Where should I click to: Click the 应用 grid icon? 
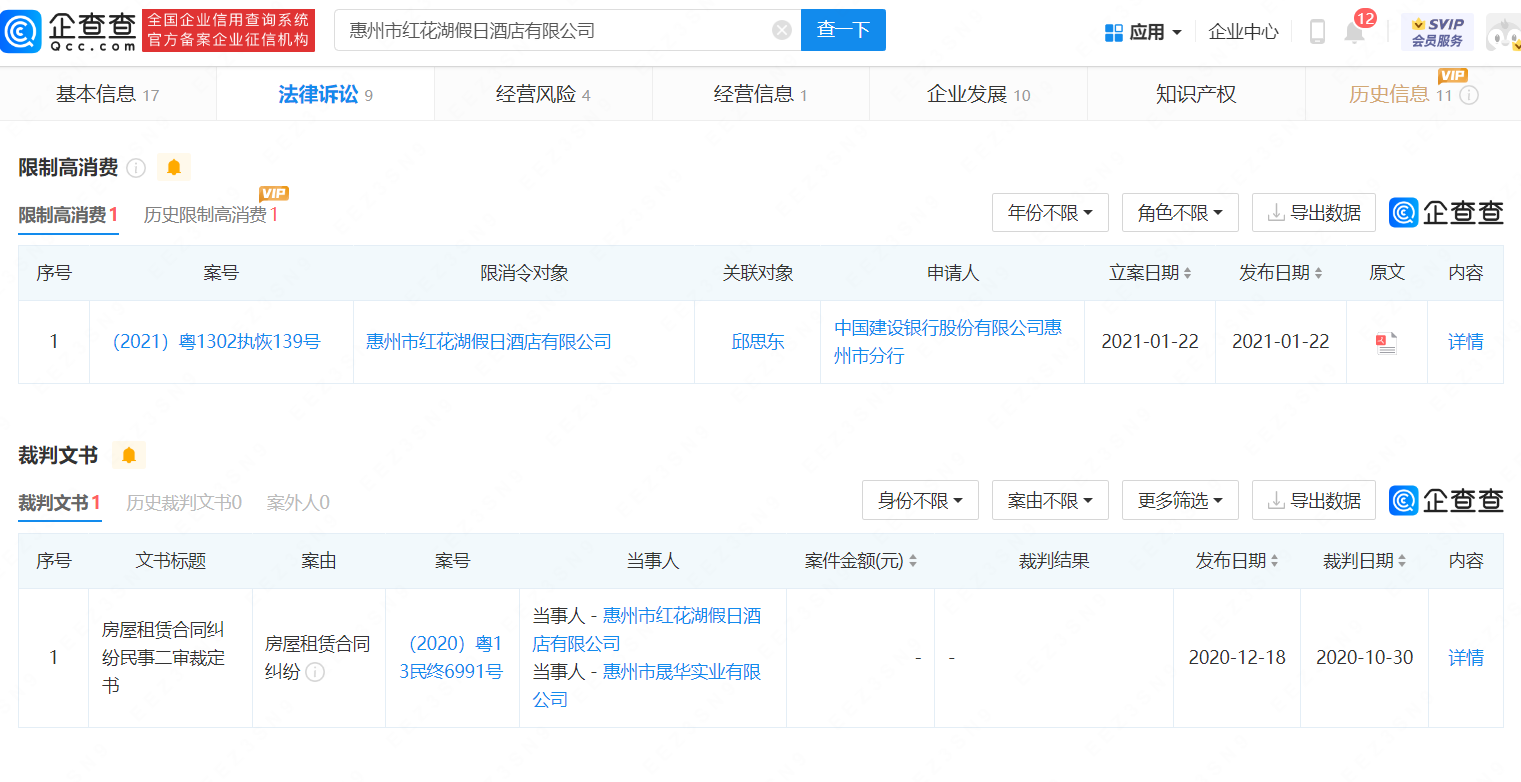click(x=1114, y=32)
